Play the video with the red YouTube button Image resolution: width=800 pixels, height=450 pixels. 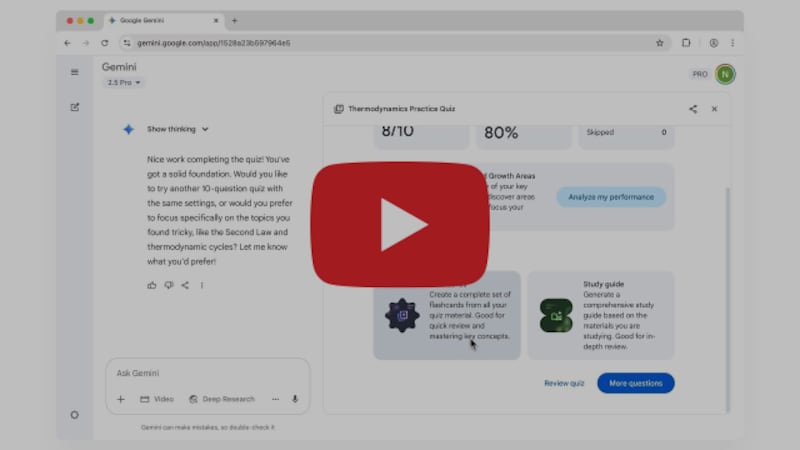pyautogui.click(x=400, y=224)
